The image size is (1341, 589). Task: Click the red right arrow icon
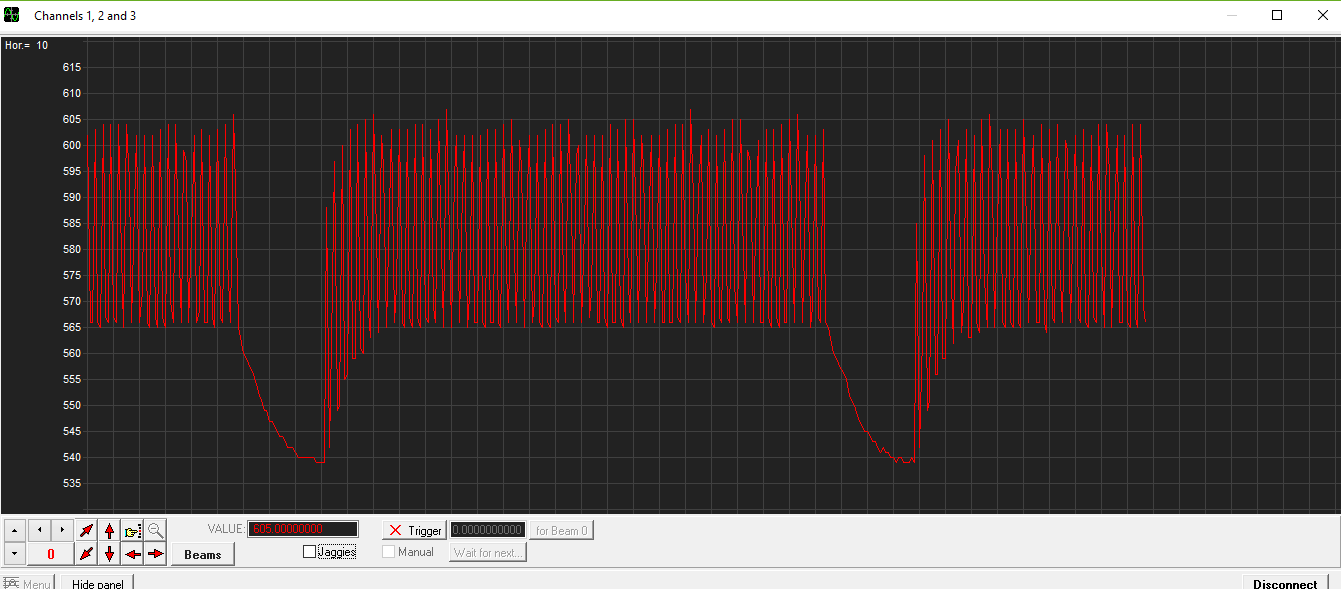156,553
